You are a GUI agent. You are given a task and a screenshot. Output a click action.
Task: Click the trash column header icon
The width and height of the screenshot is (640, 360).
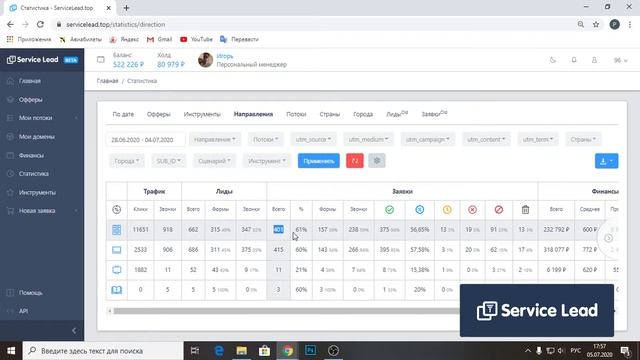[525, 209]
